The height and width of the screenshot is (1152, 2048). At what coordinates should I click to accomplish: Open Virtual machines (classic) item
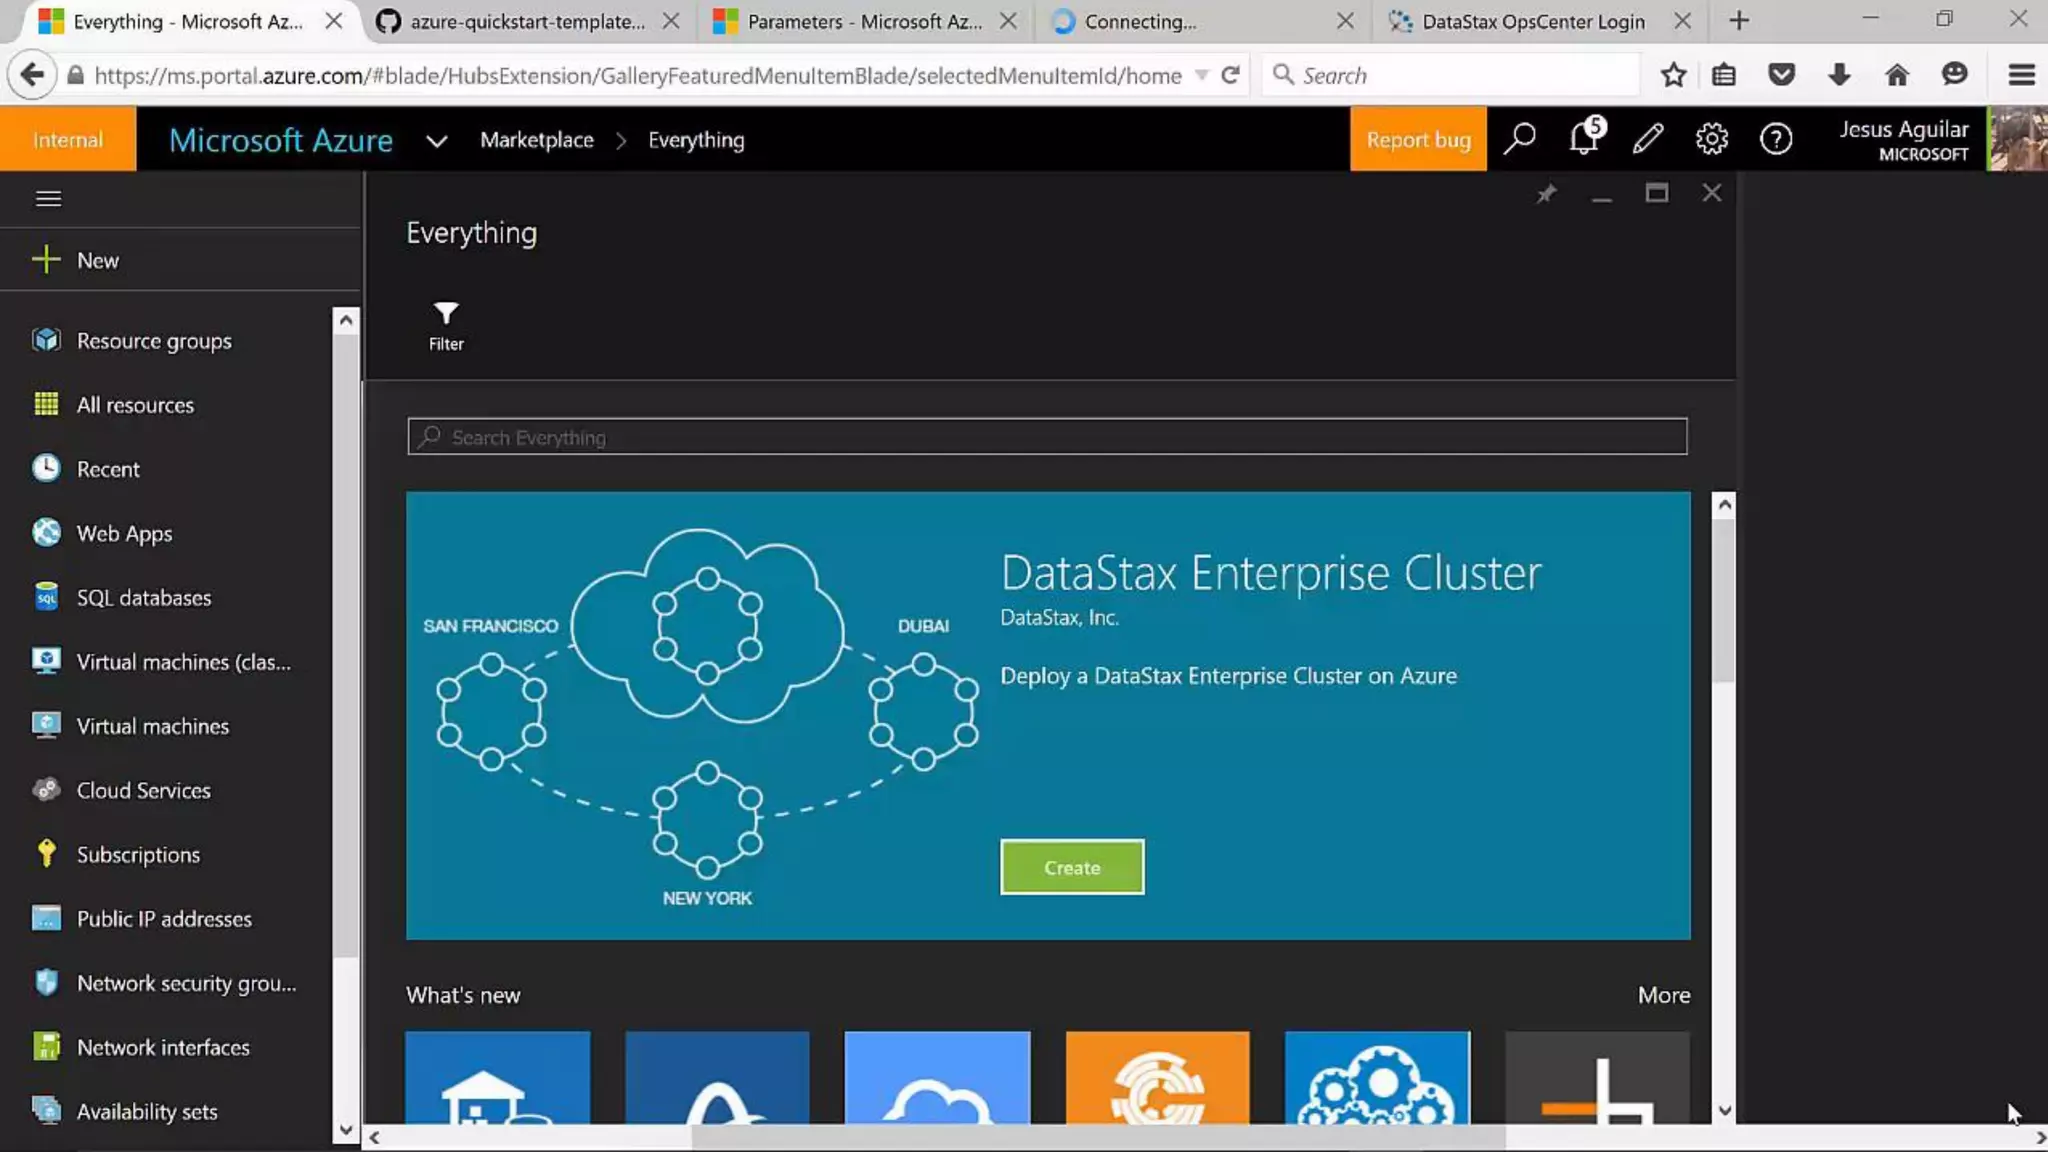tap(184, 662)
